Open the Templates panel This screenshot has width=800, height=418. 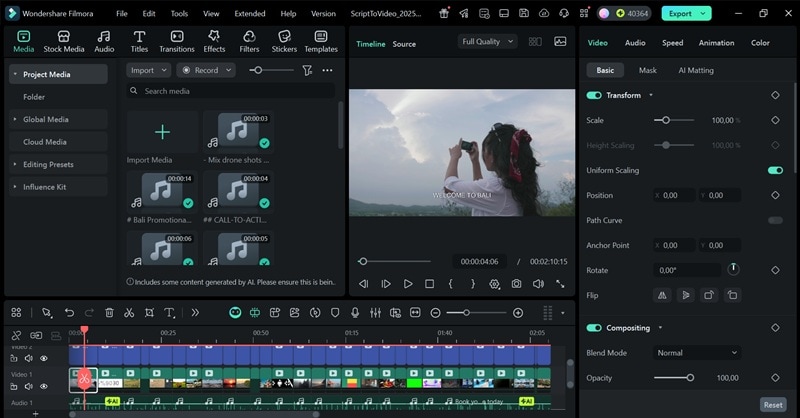pyautogui.click(x=321, y=41)
